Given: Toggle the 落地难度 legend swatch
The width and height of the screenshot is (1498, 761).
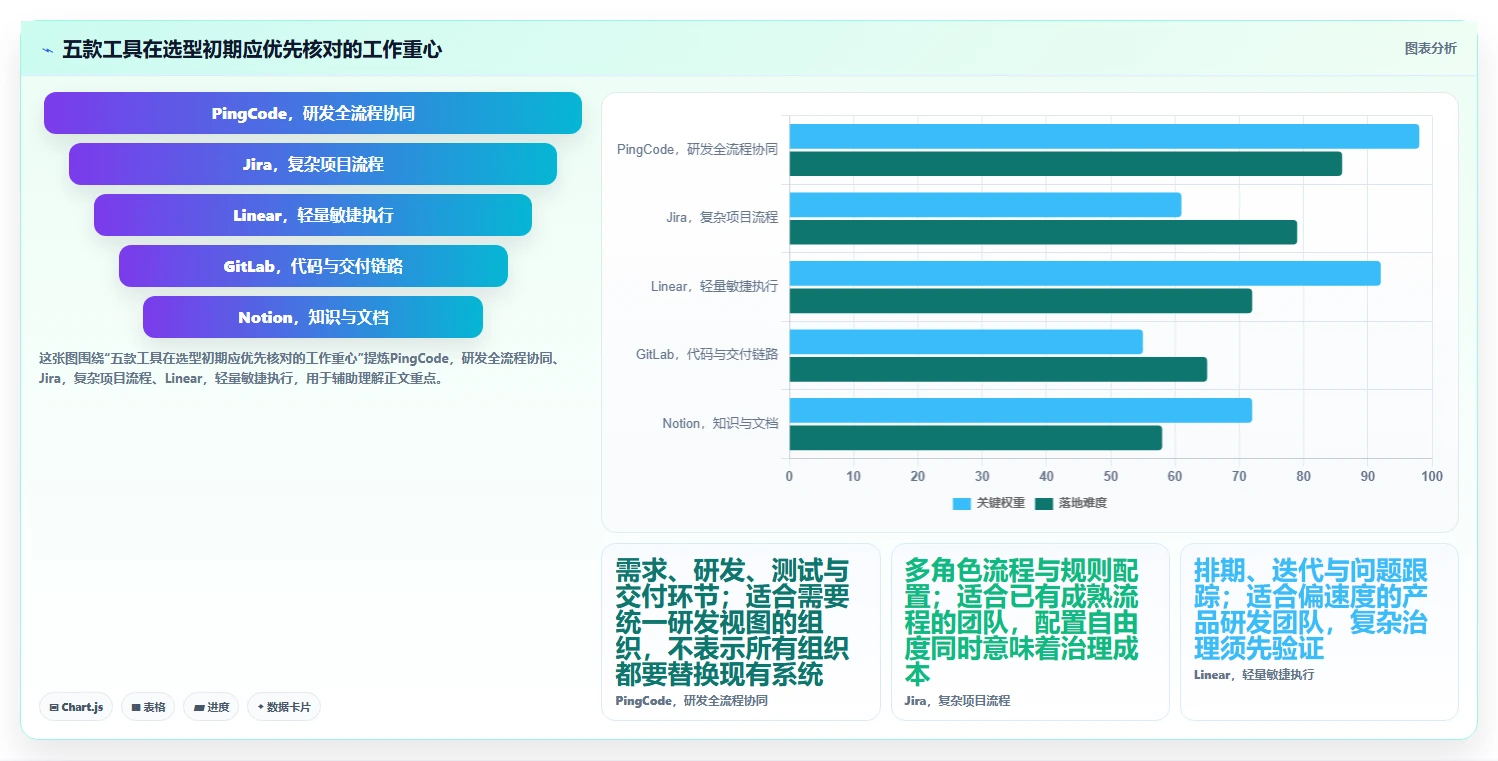Looking at the screenshot, I should point(1044,503).
